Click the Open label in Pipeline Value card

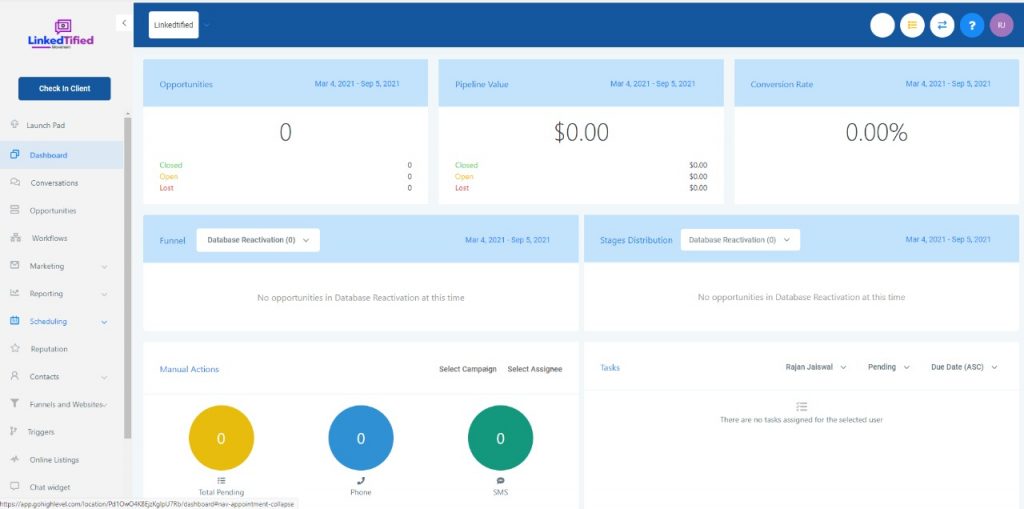(x=464, y=176)
